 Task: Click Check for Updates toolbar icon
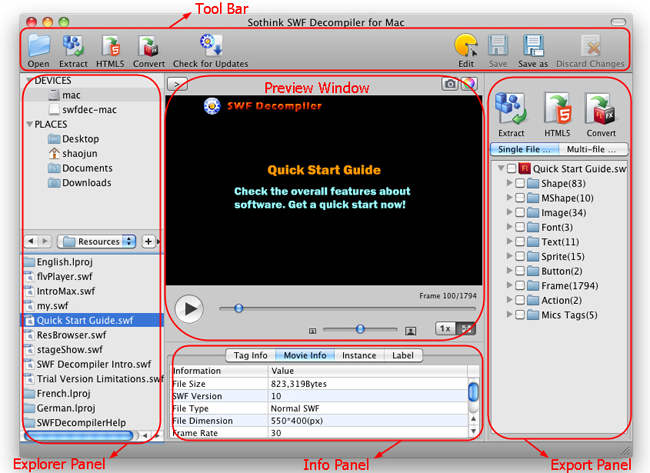211,45
